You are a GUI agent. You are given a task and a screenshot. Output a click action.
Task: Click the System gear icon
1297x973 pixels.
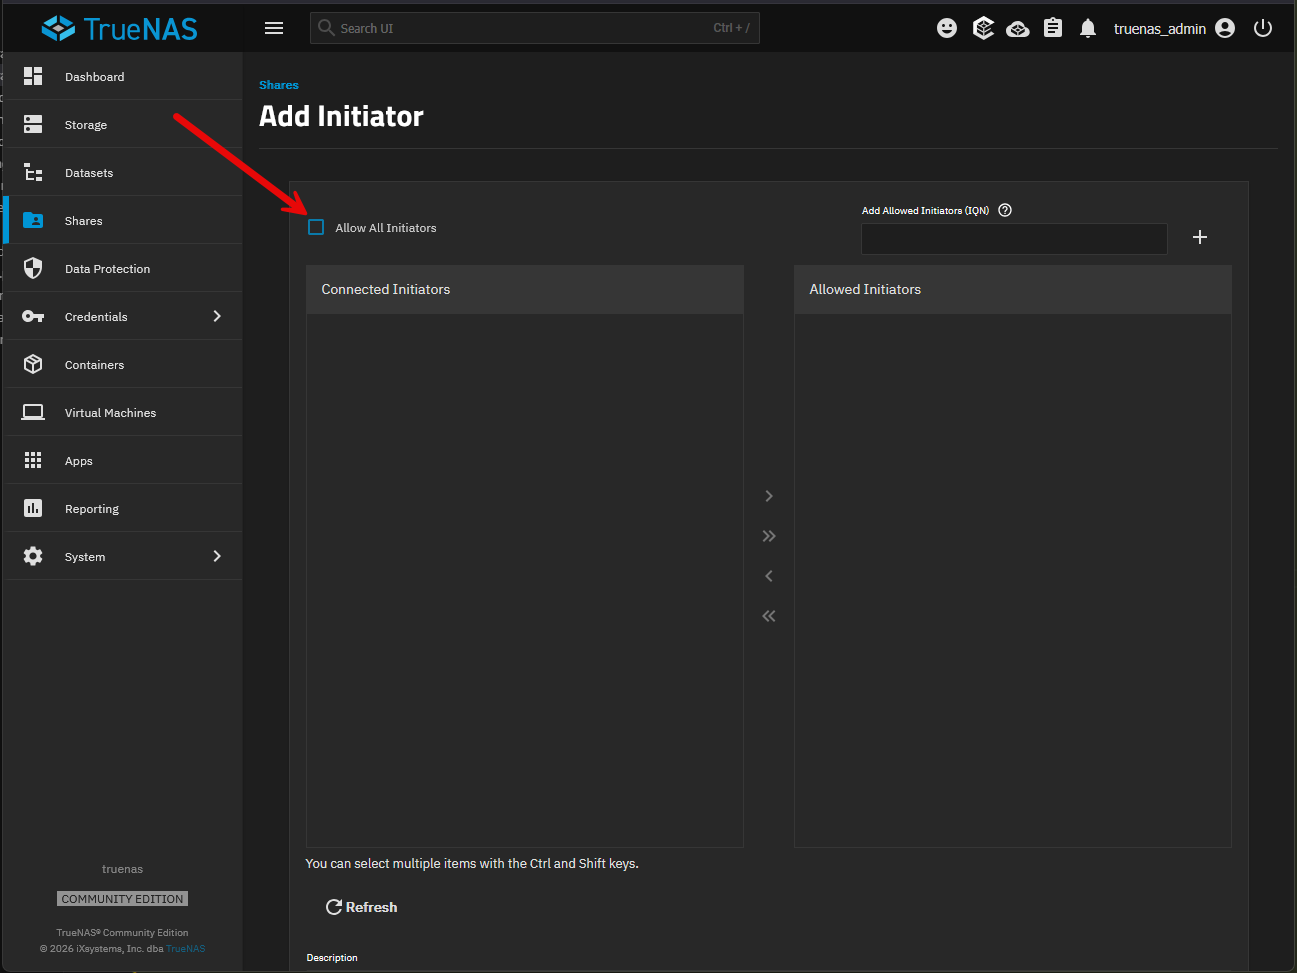pos(33,556)
